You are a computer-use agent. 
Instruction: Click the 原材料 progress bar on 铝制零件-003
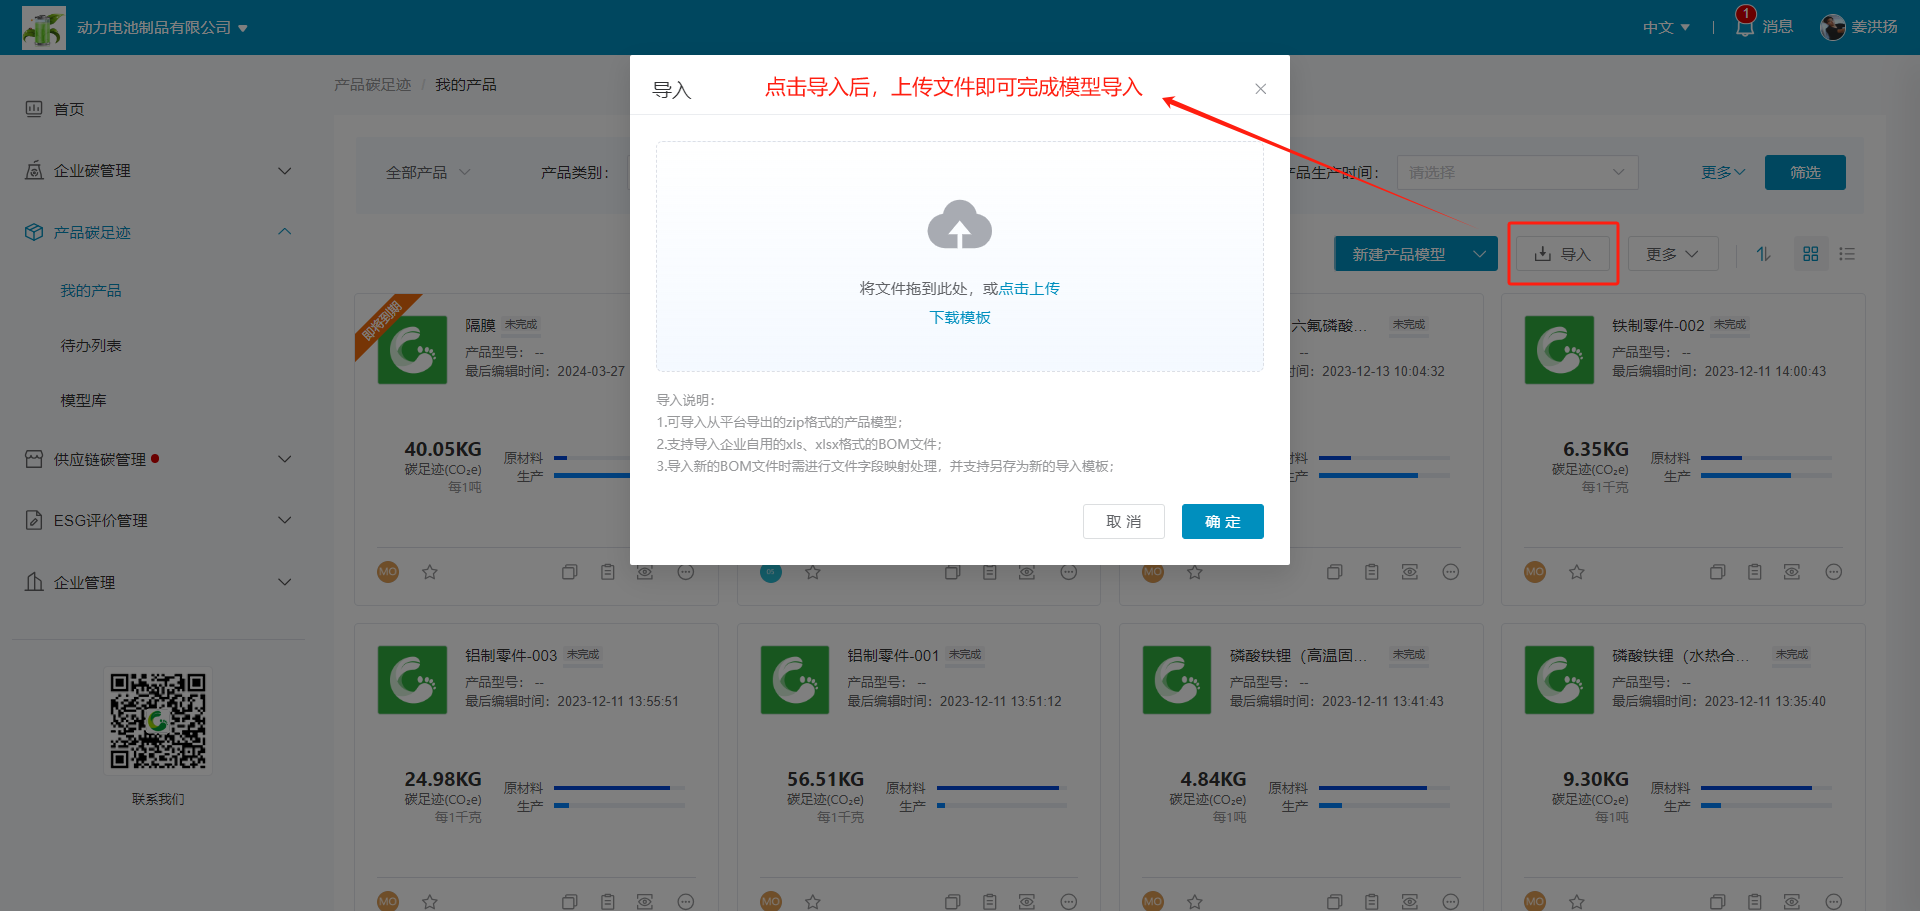[x=618, y=788]
